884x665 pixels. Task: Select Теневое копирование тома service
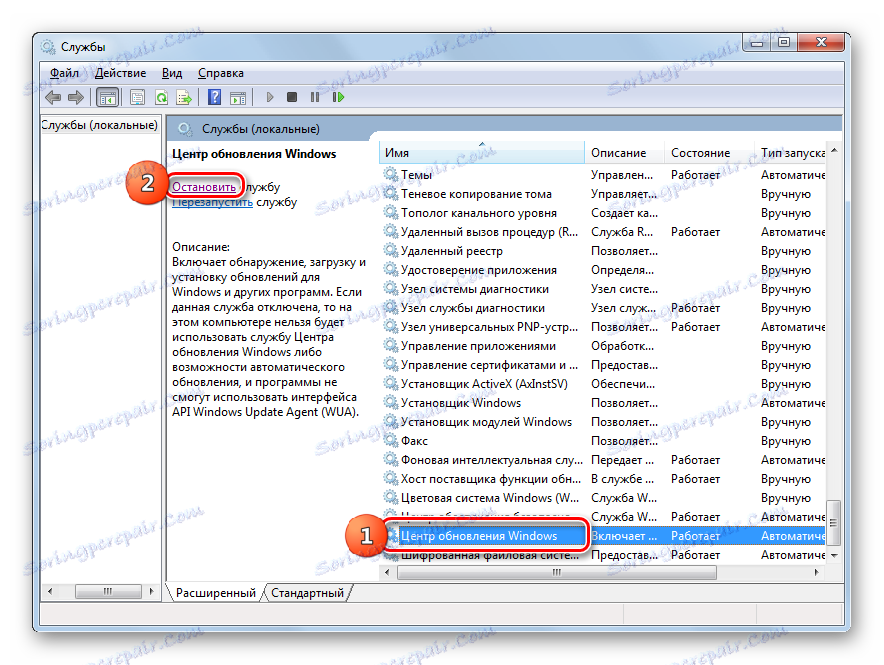[603, 194]
